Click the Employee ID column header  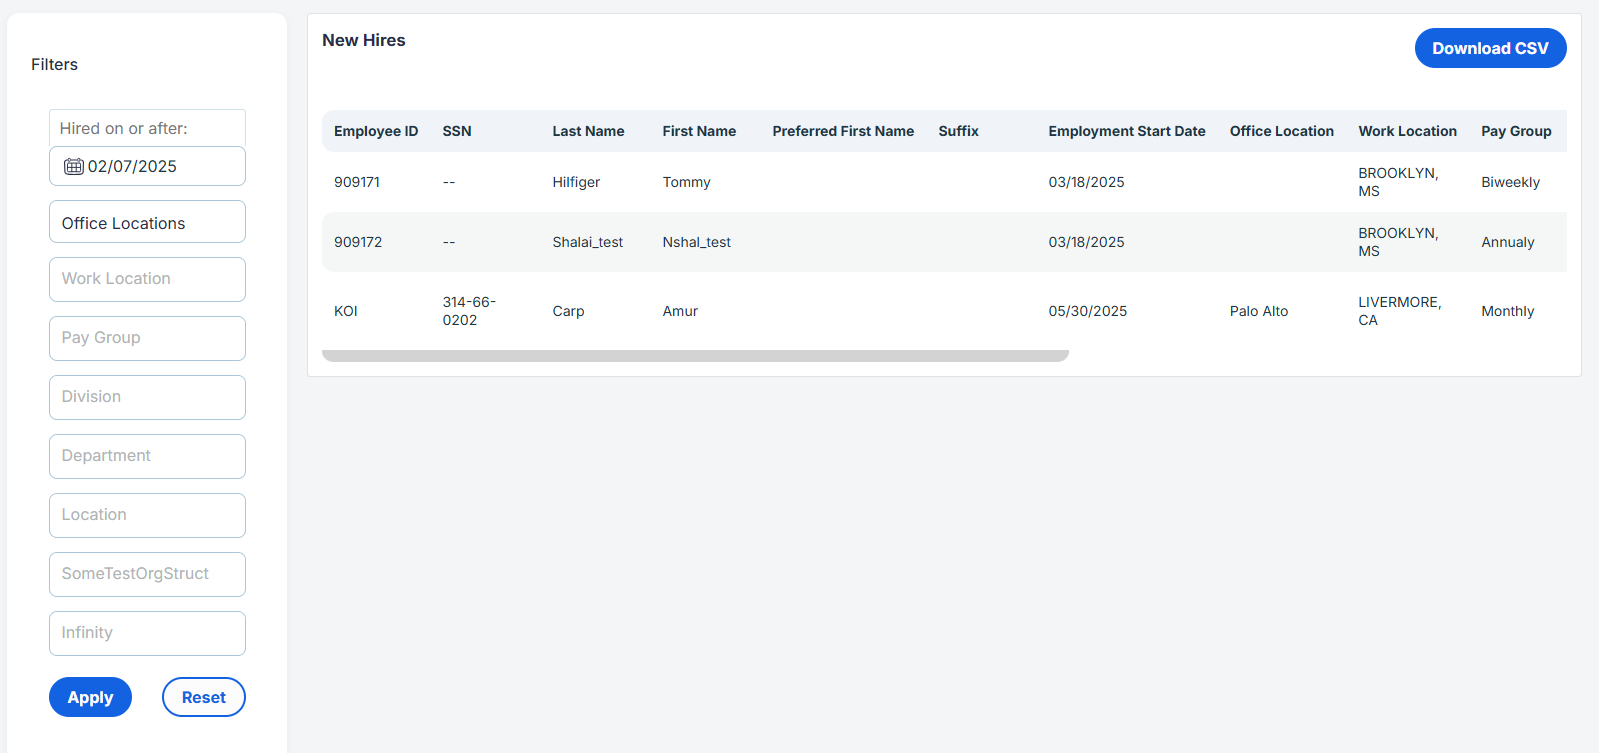(x=376, y=131)
